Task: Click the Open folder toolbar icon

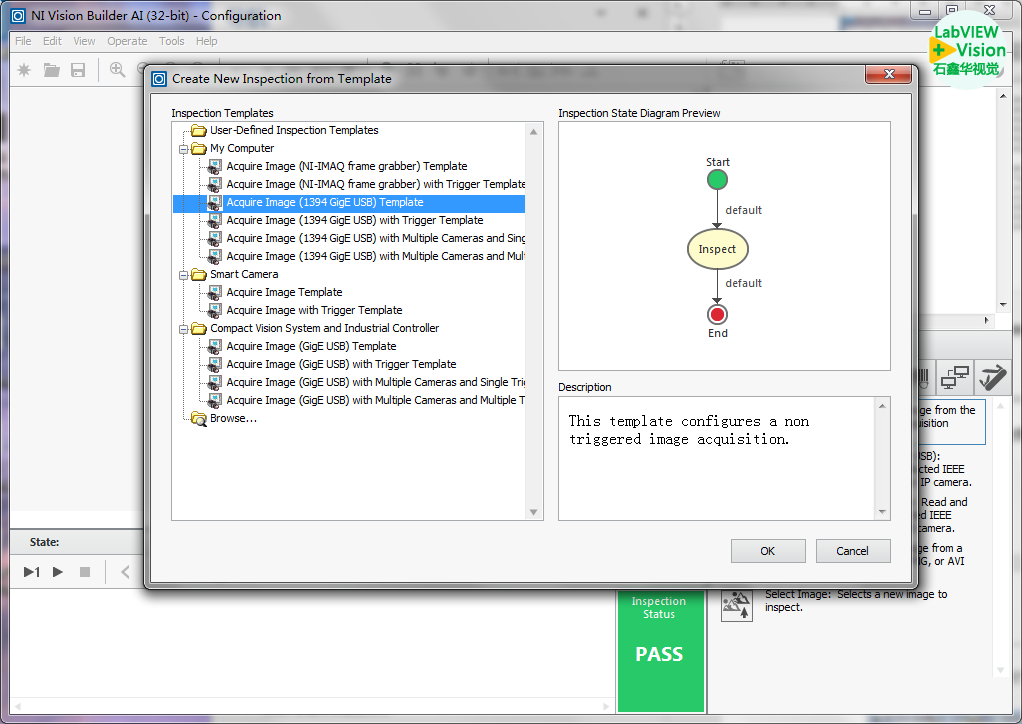Action: tap(51, 70)
